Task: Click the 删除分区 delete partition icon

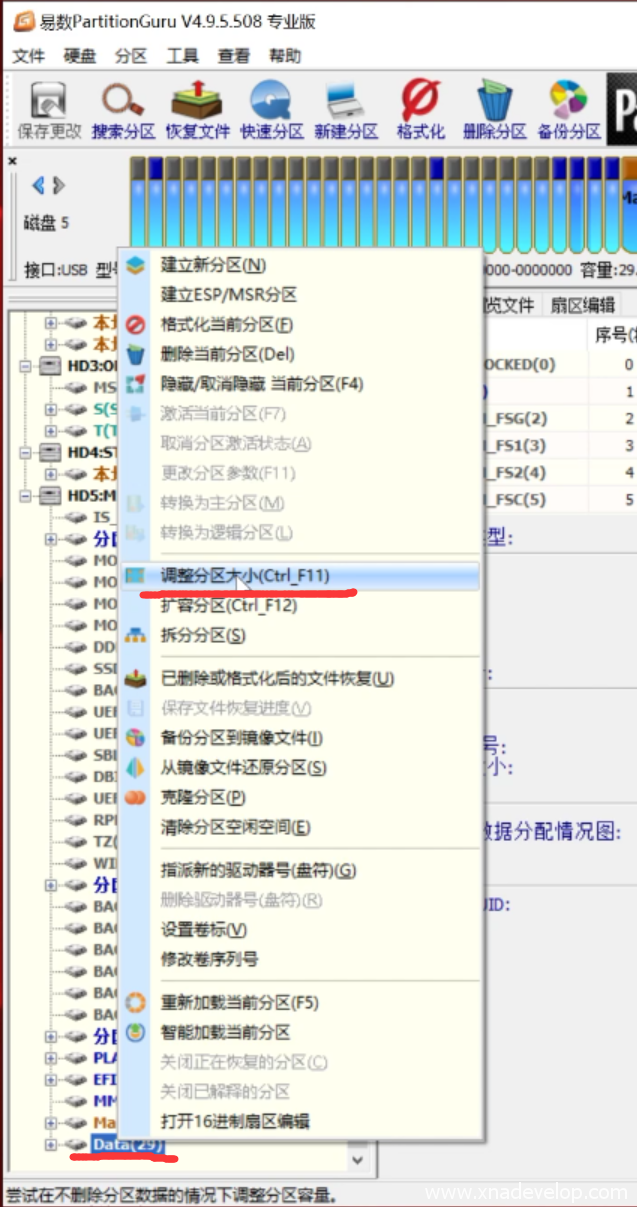Action: pos(494,110)
